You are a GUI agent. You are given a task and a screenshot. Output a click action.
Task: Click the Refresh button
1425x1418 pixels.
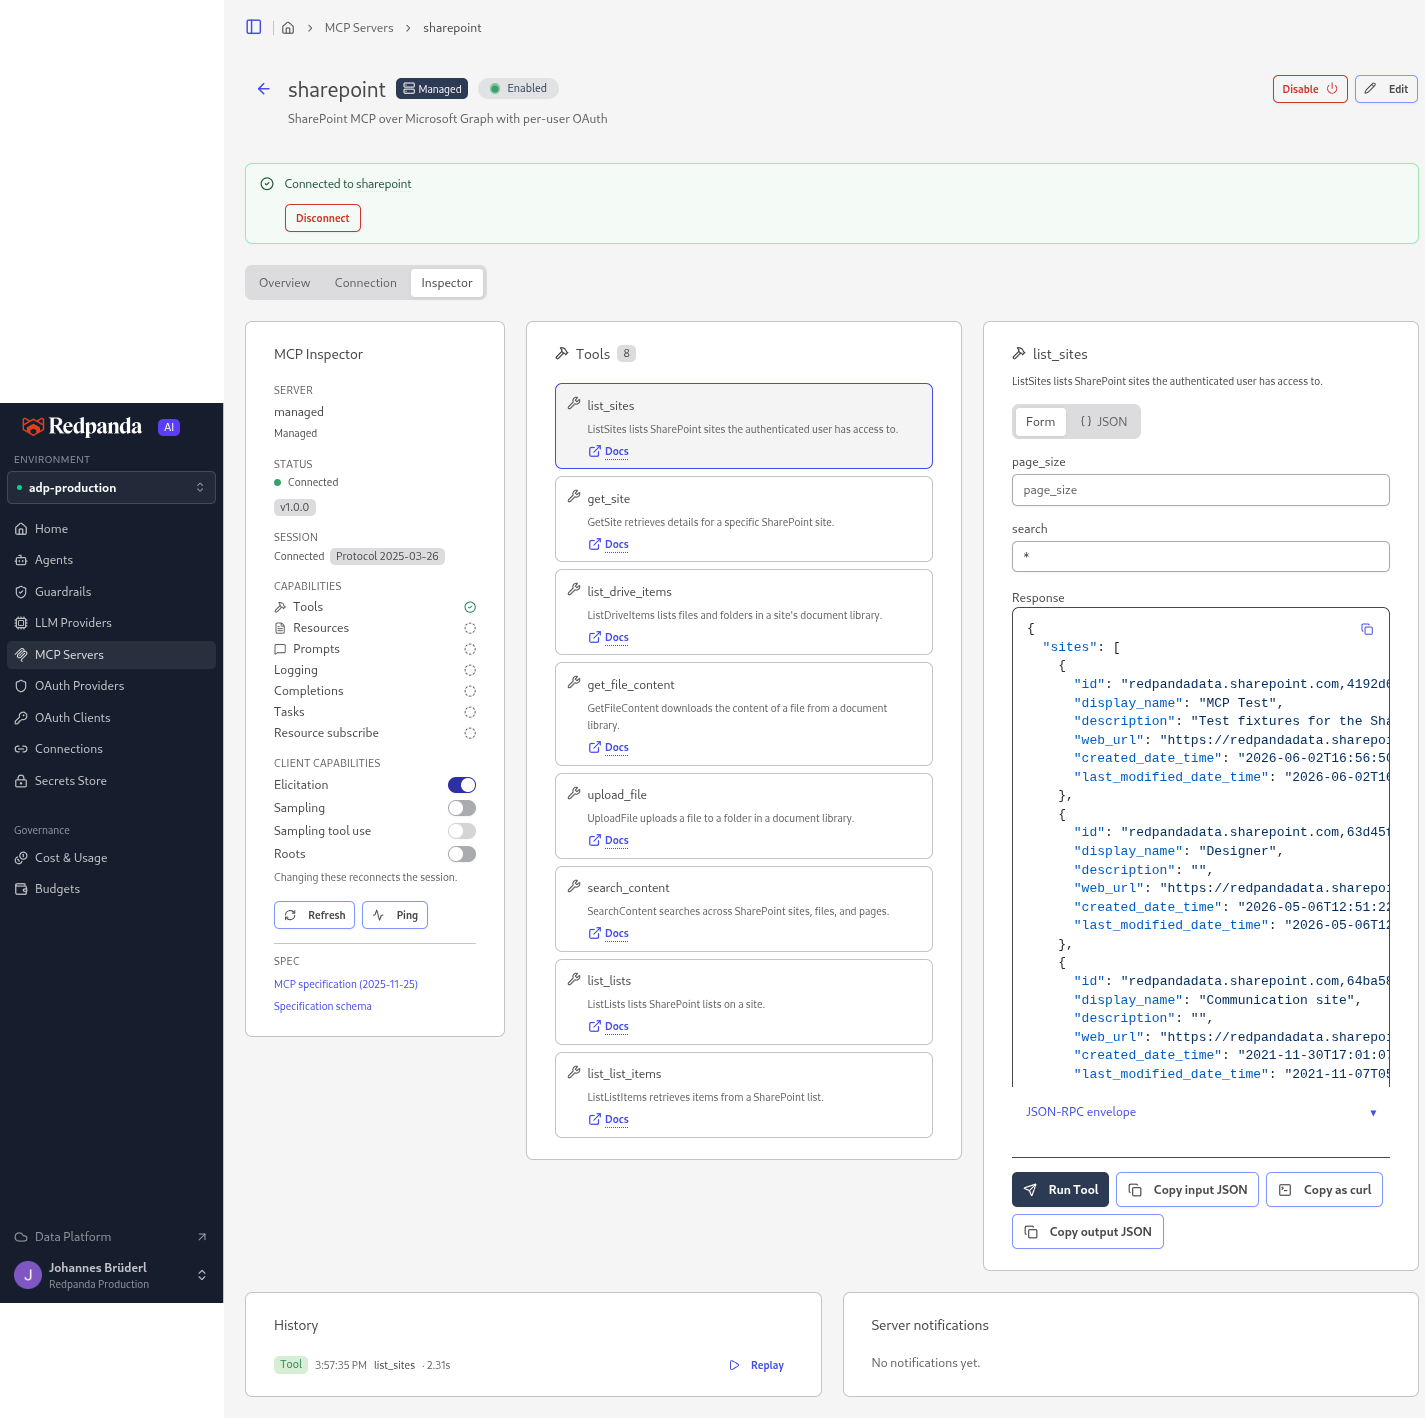point(315,915)
